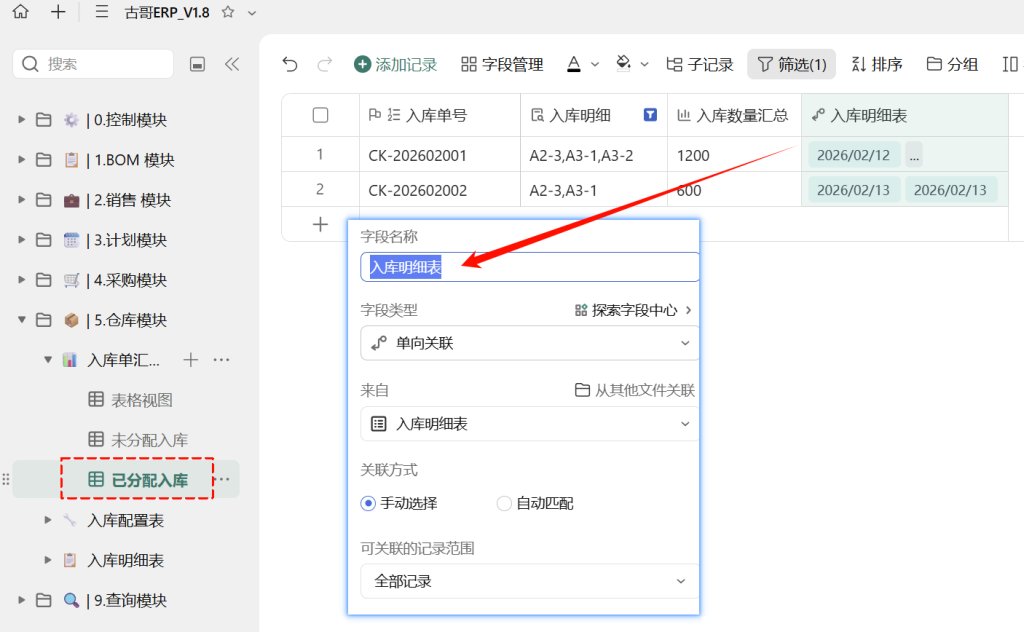
Task: Select 自动匹配 radio button
Action: 504,503
